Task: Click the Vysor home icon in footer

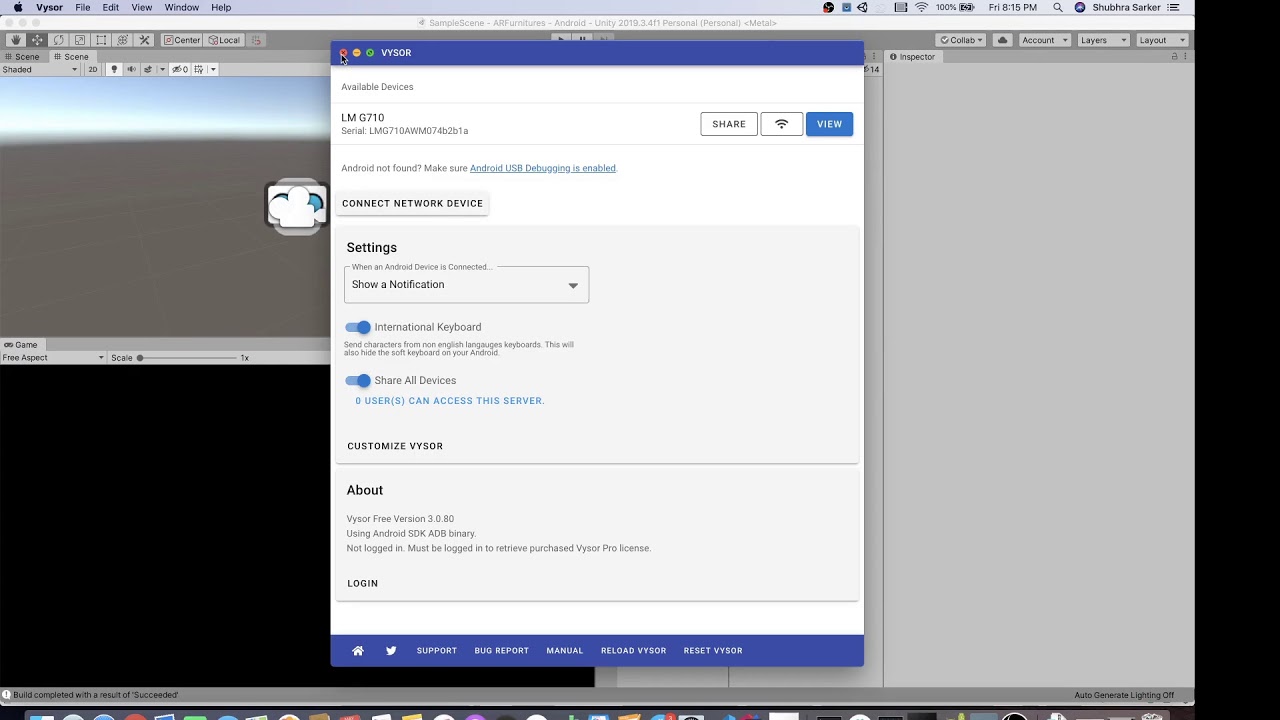Action: tap(358, 651)
